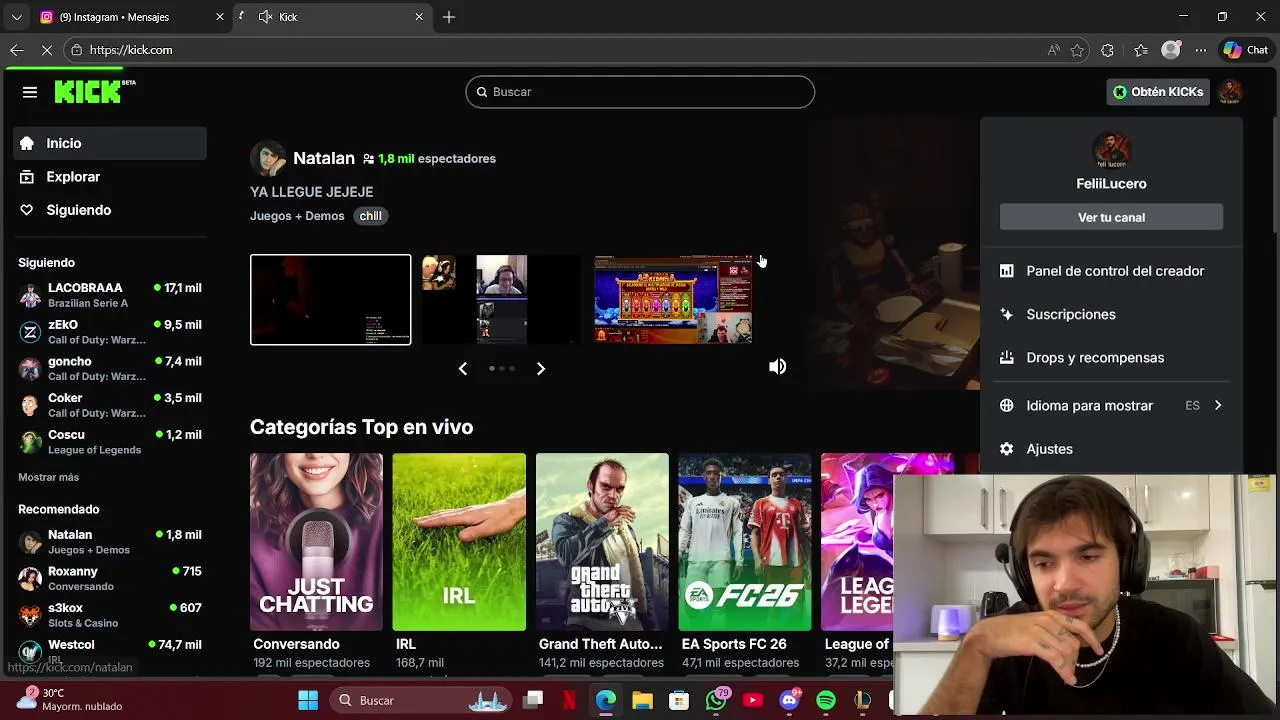This screenshot has height=720, width=1280.
Task: Stop page loading button
Action: point(48,50)
